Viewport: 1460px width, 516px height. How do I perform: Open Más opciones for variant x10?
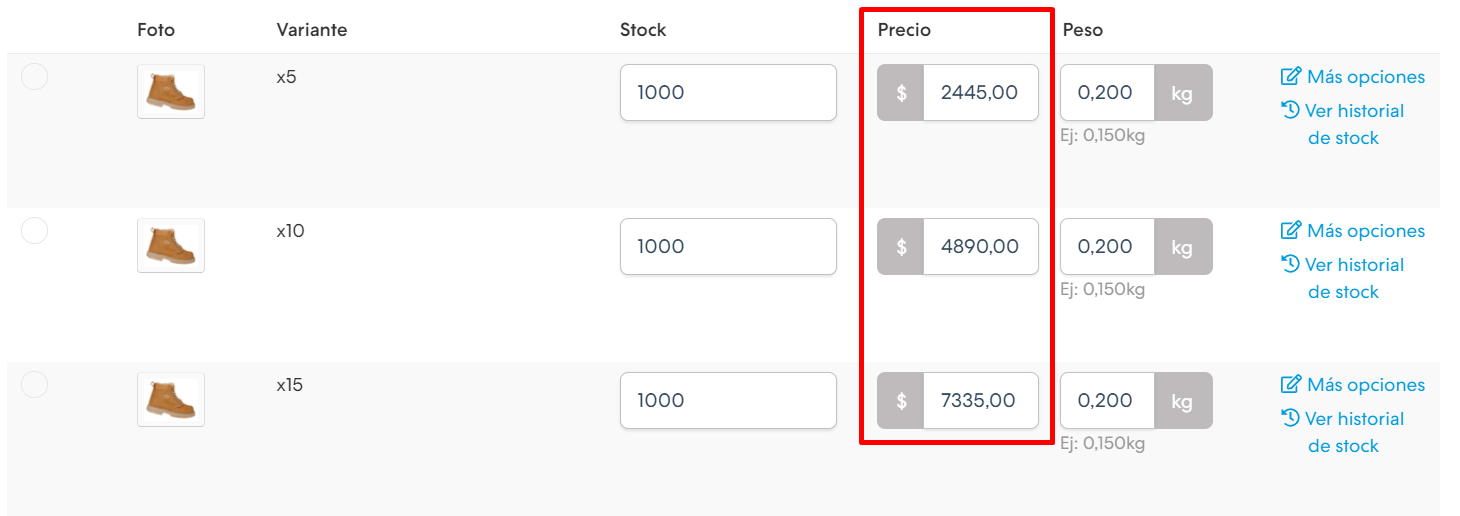coord(1365,231)
